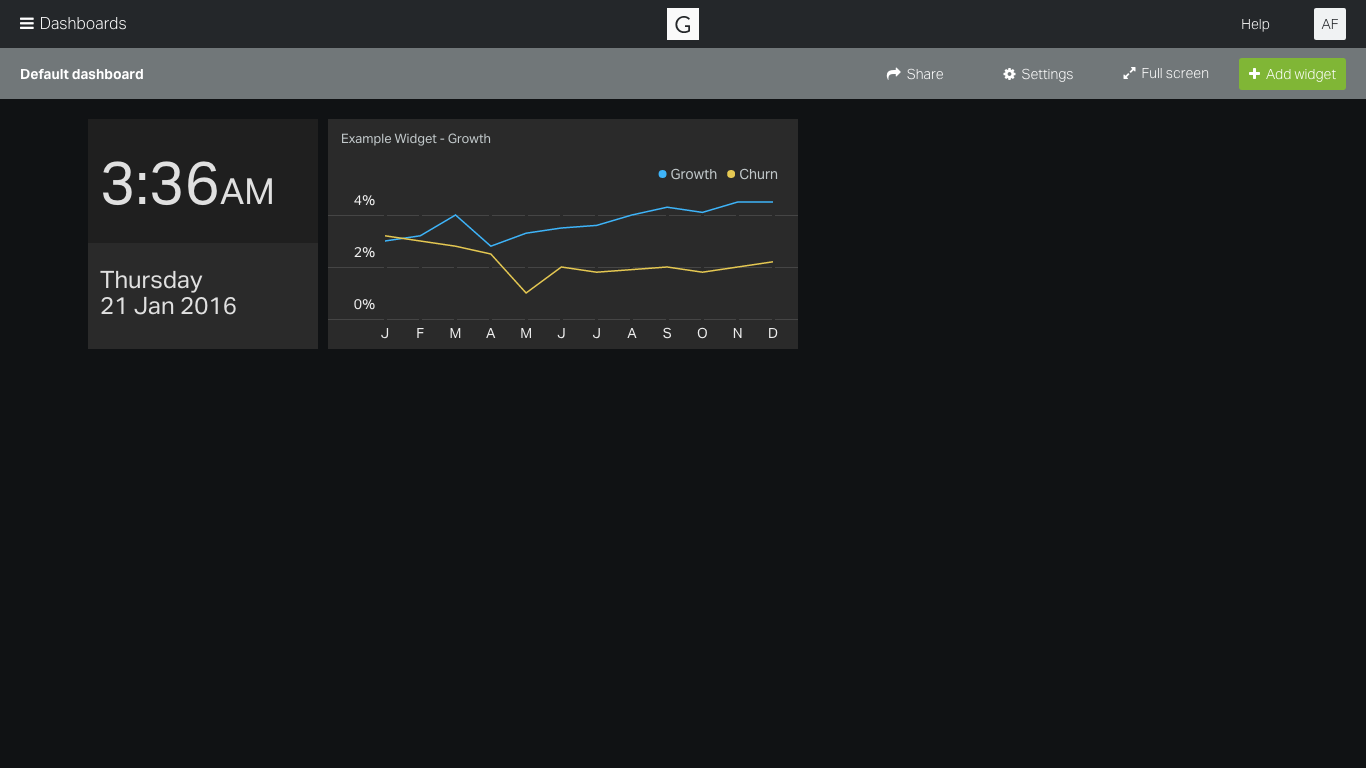
Task: Open the Dashboards hamburger menu icon
Action: (27, 23)
